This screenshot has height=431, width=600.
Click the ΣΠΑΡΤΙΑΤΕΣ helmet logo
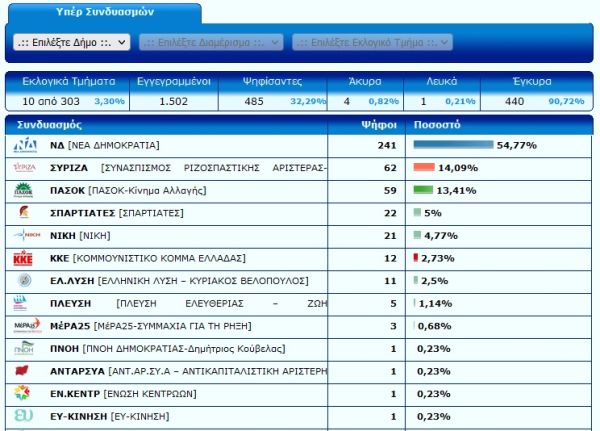click(x=24, y=212)
